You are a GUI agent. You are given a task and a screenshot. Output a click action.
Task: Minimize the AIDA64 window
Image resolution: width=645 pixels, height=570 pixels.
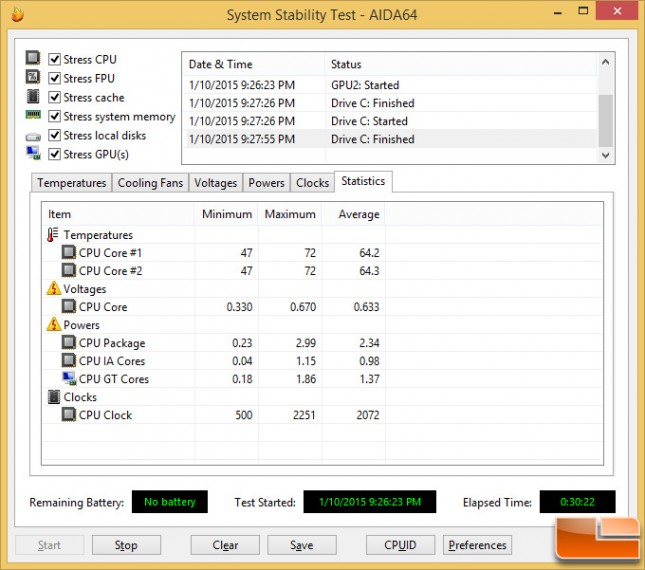(558, 12)
